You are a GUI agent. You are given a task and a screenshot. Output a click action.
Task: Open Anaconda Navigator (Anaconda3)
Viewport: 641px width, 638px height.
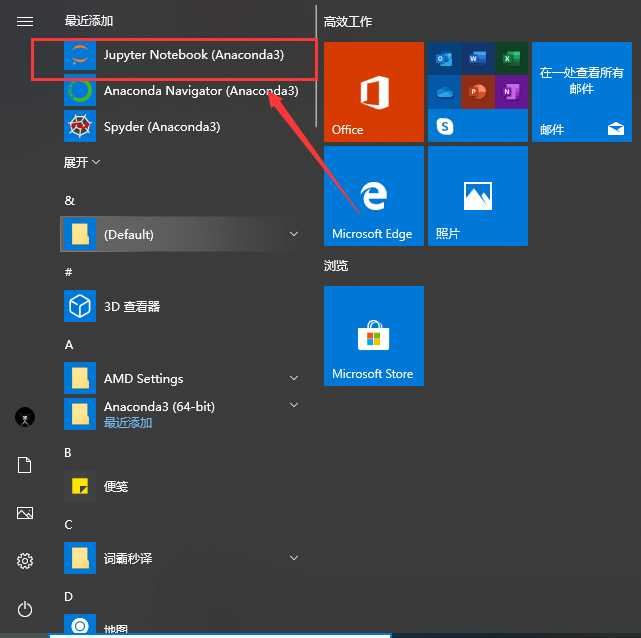182,91
